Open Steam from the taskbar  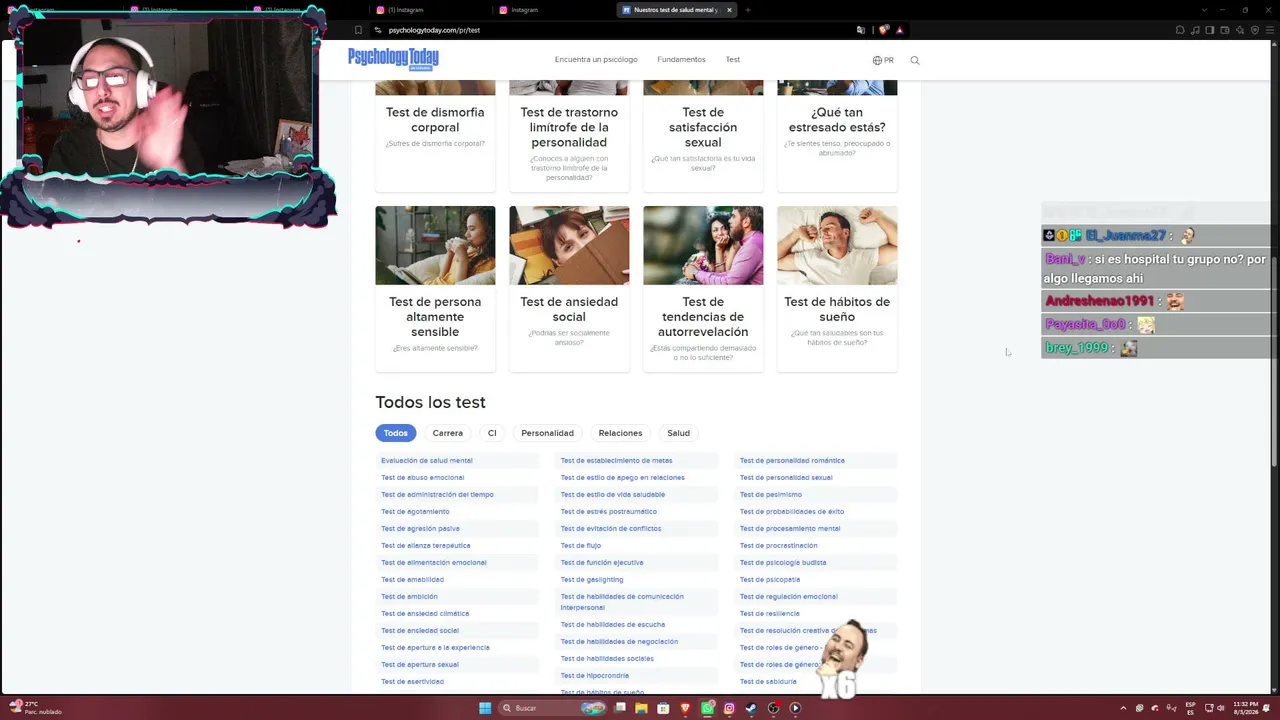click(x=751, y=708)
